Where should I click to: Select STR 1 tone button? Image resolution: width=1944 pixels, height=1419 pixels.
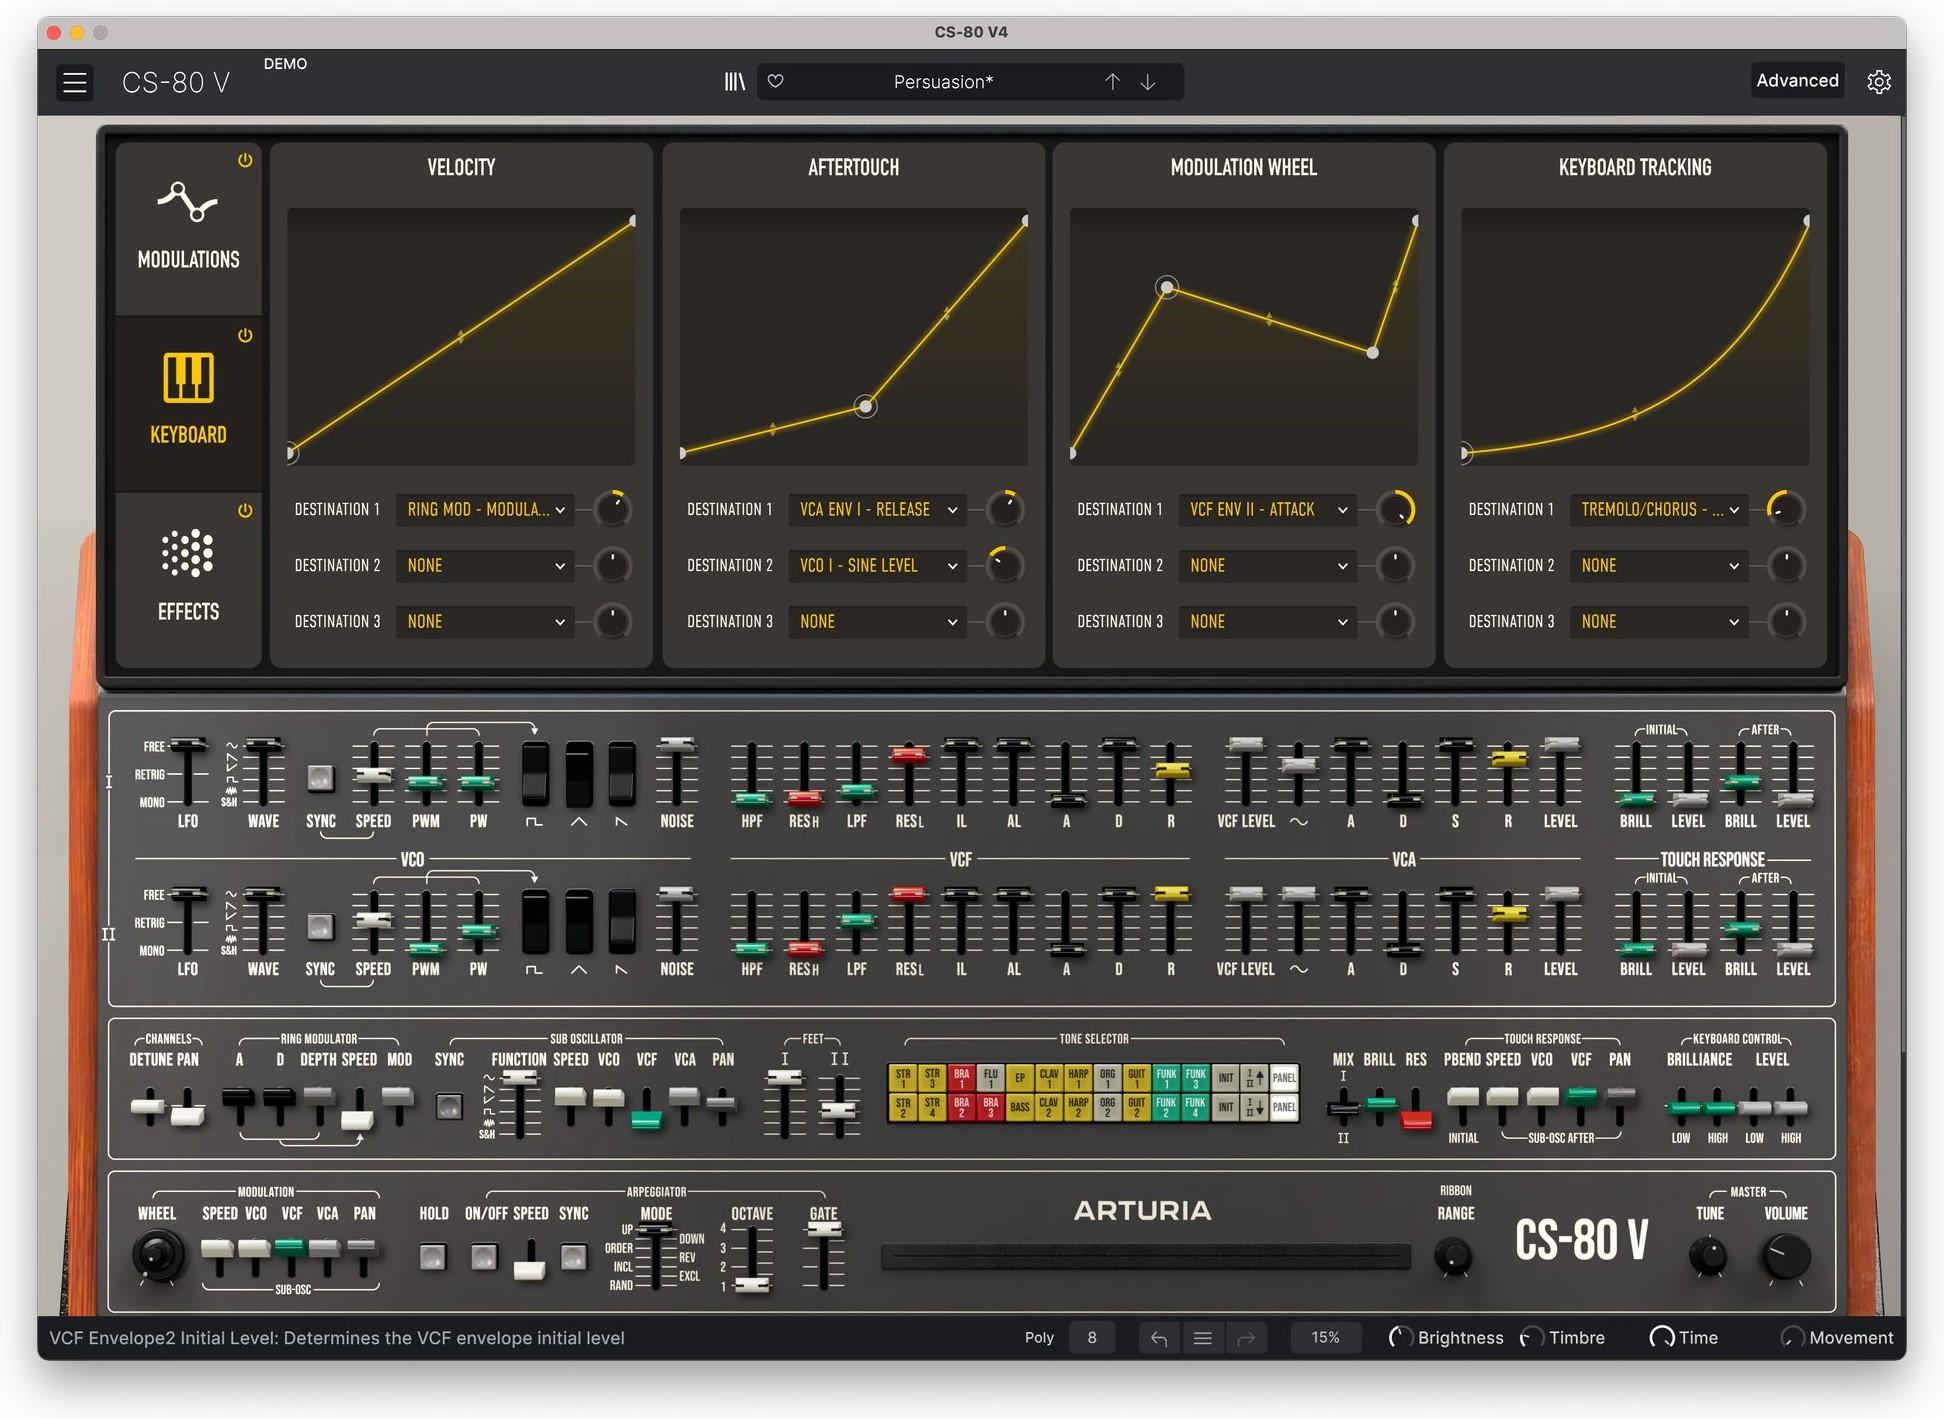click(903, 1077)
